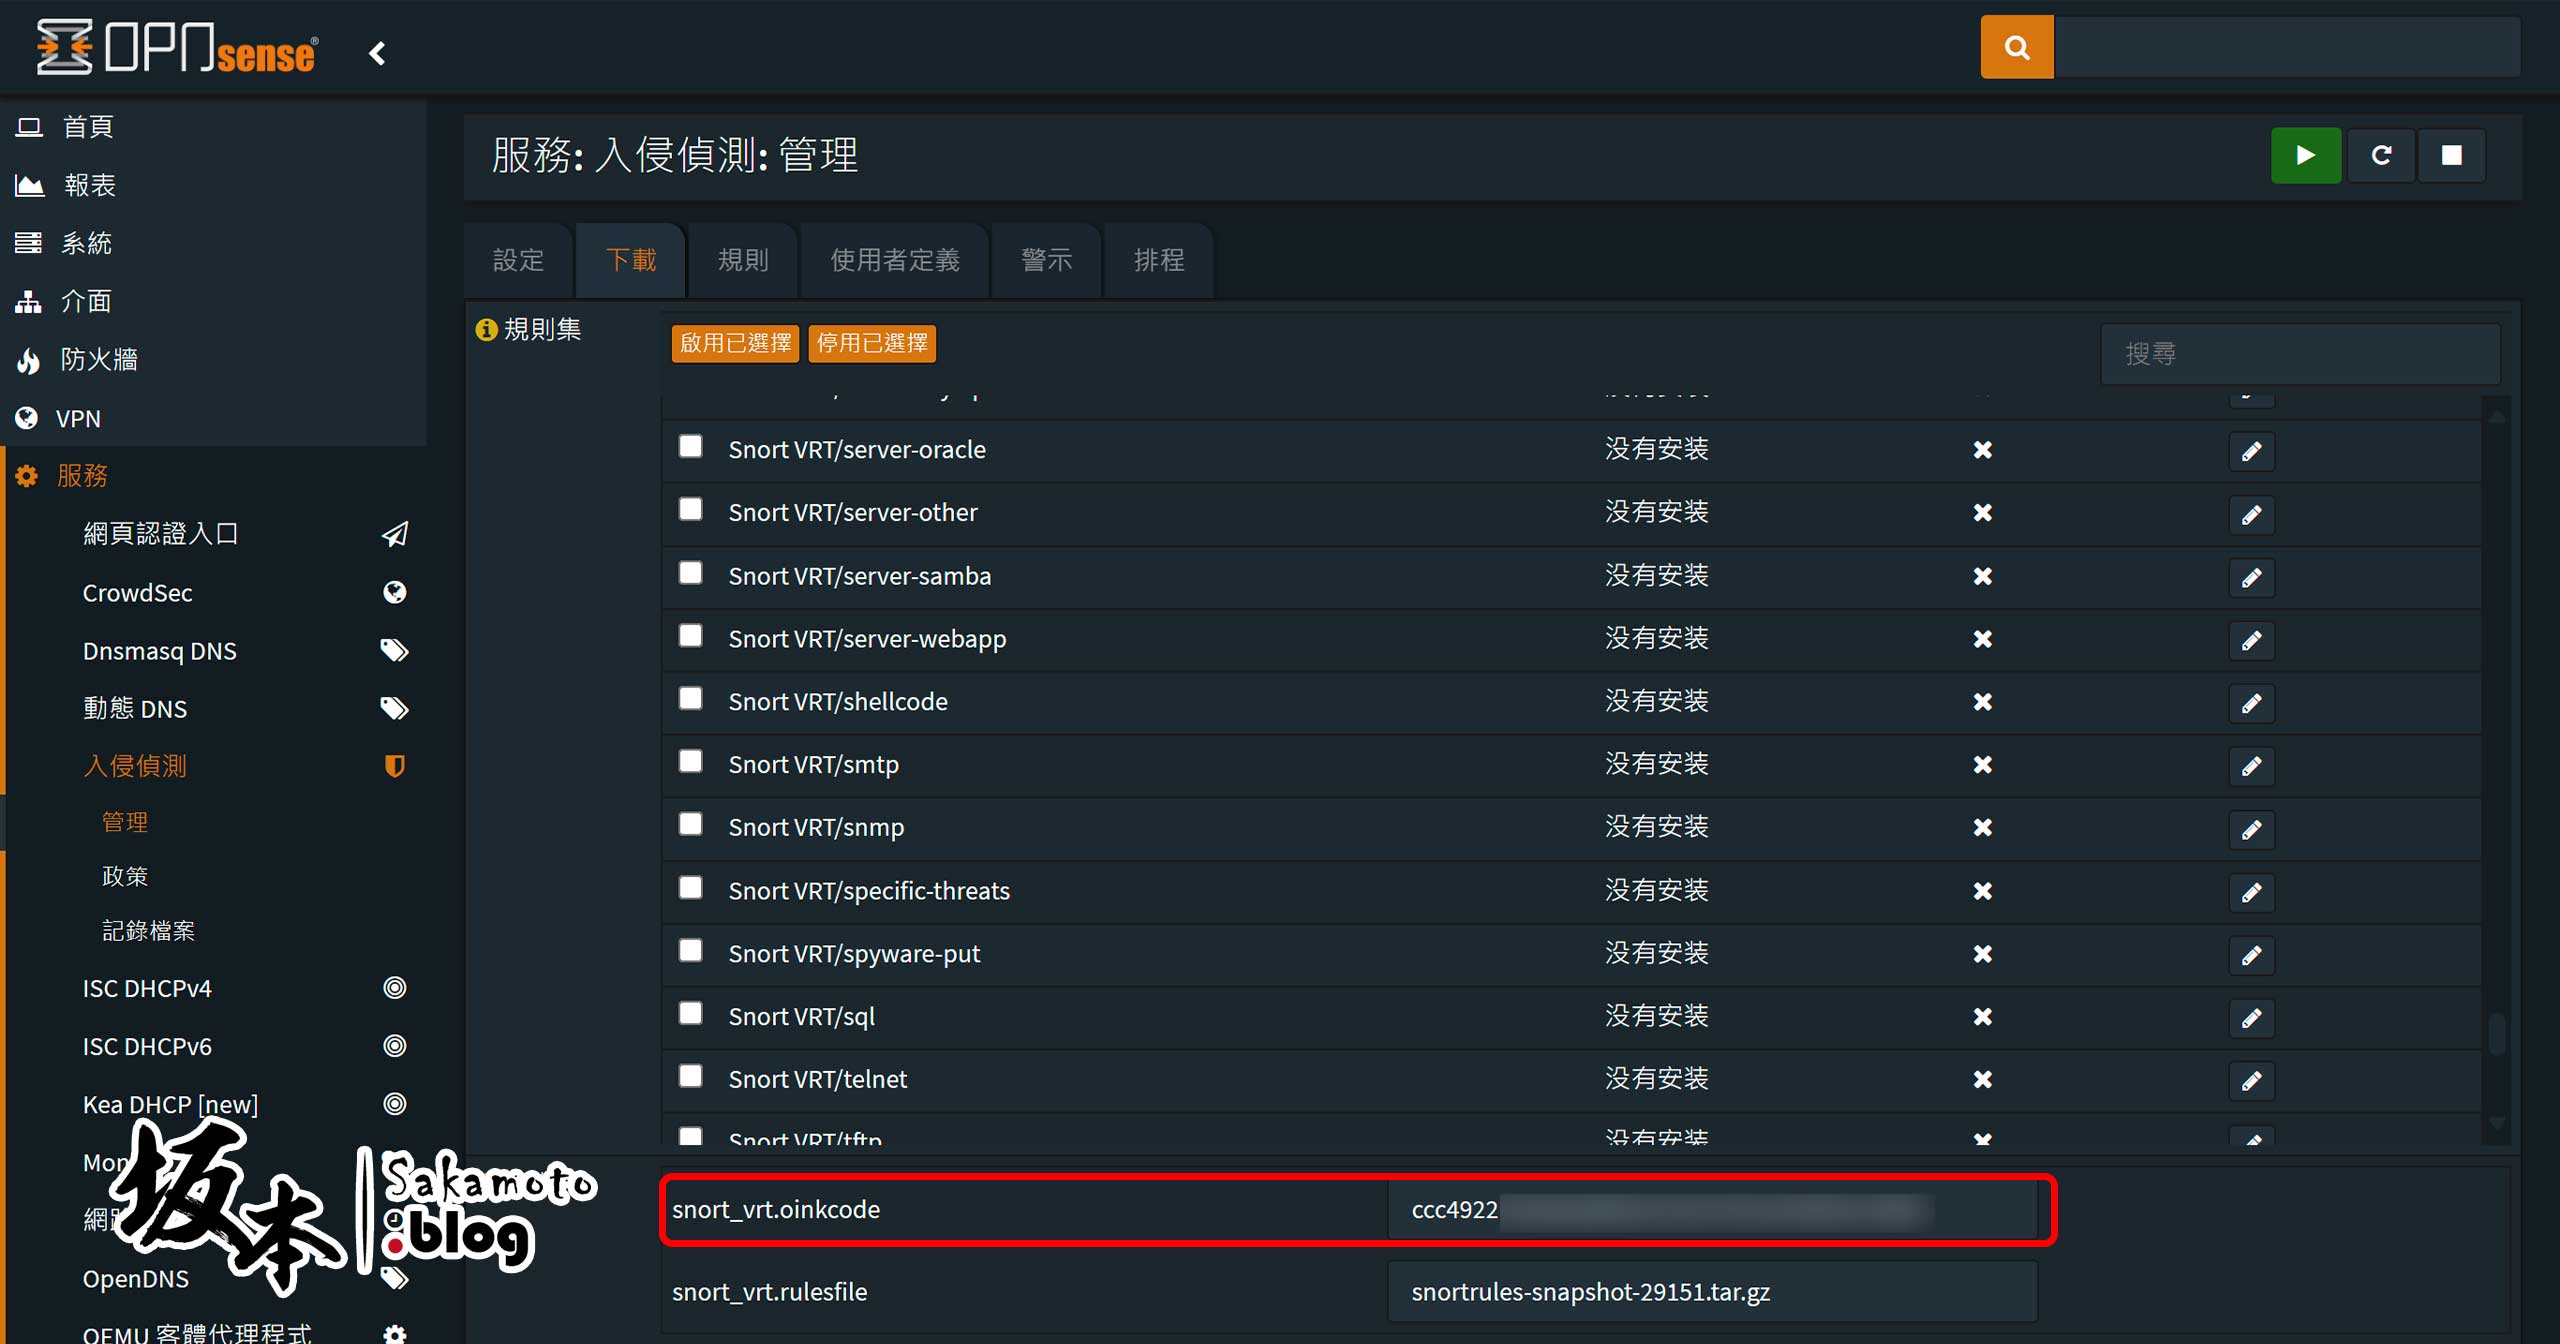Toggle enabled X for Snort VRT/sql
Screen dimensions: 2560x1344
1982,1017
